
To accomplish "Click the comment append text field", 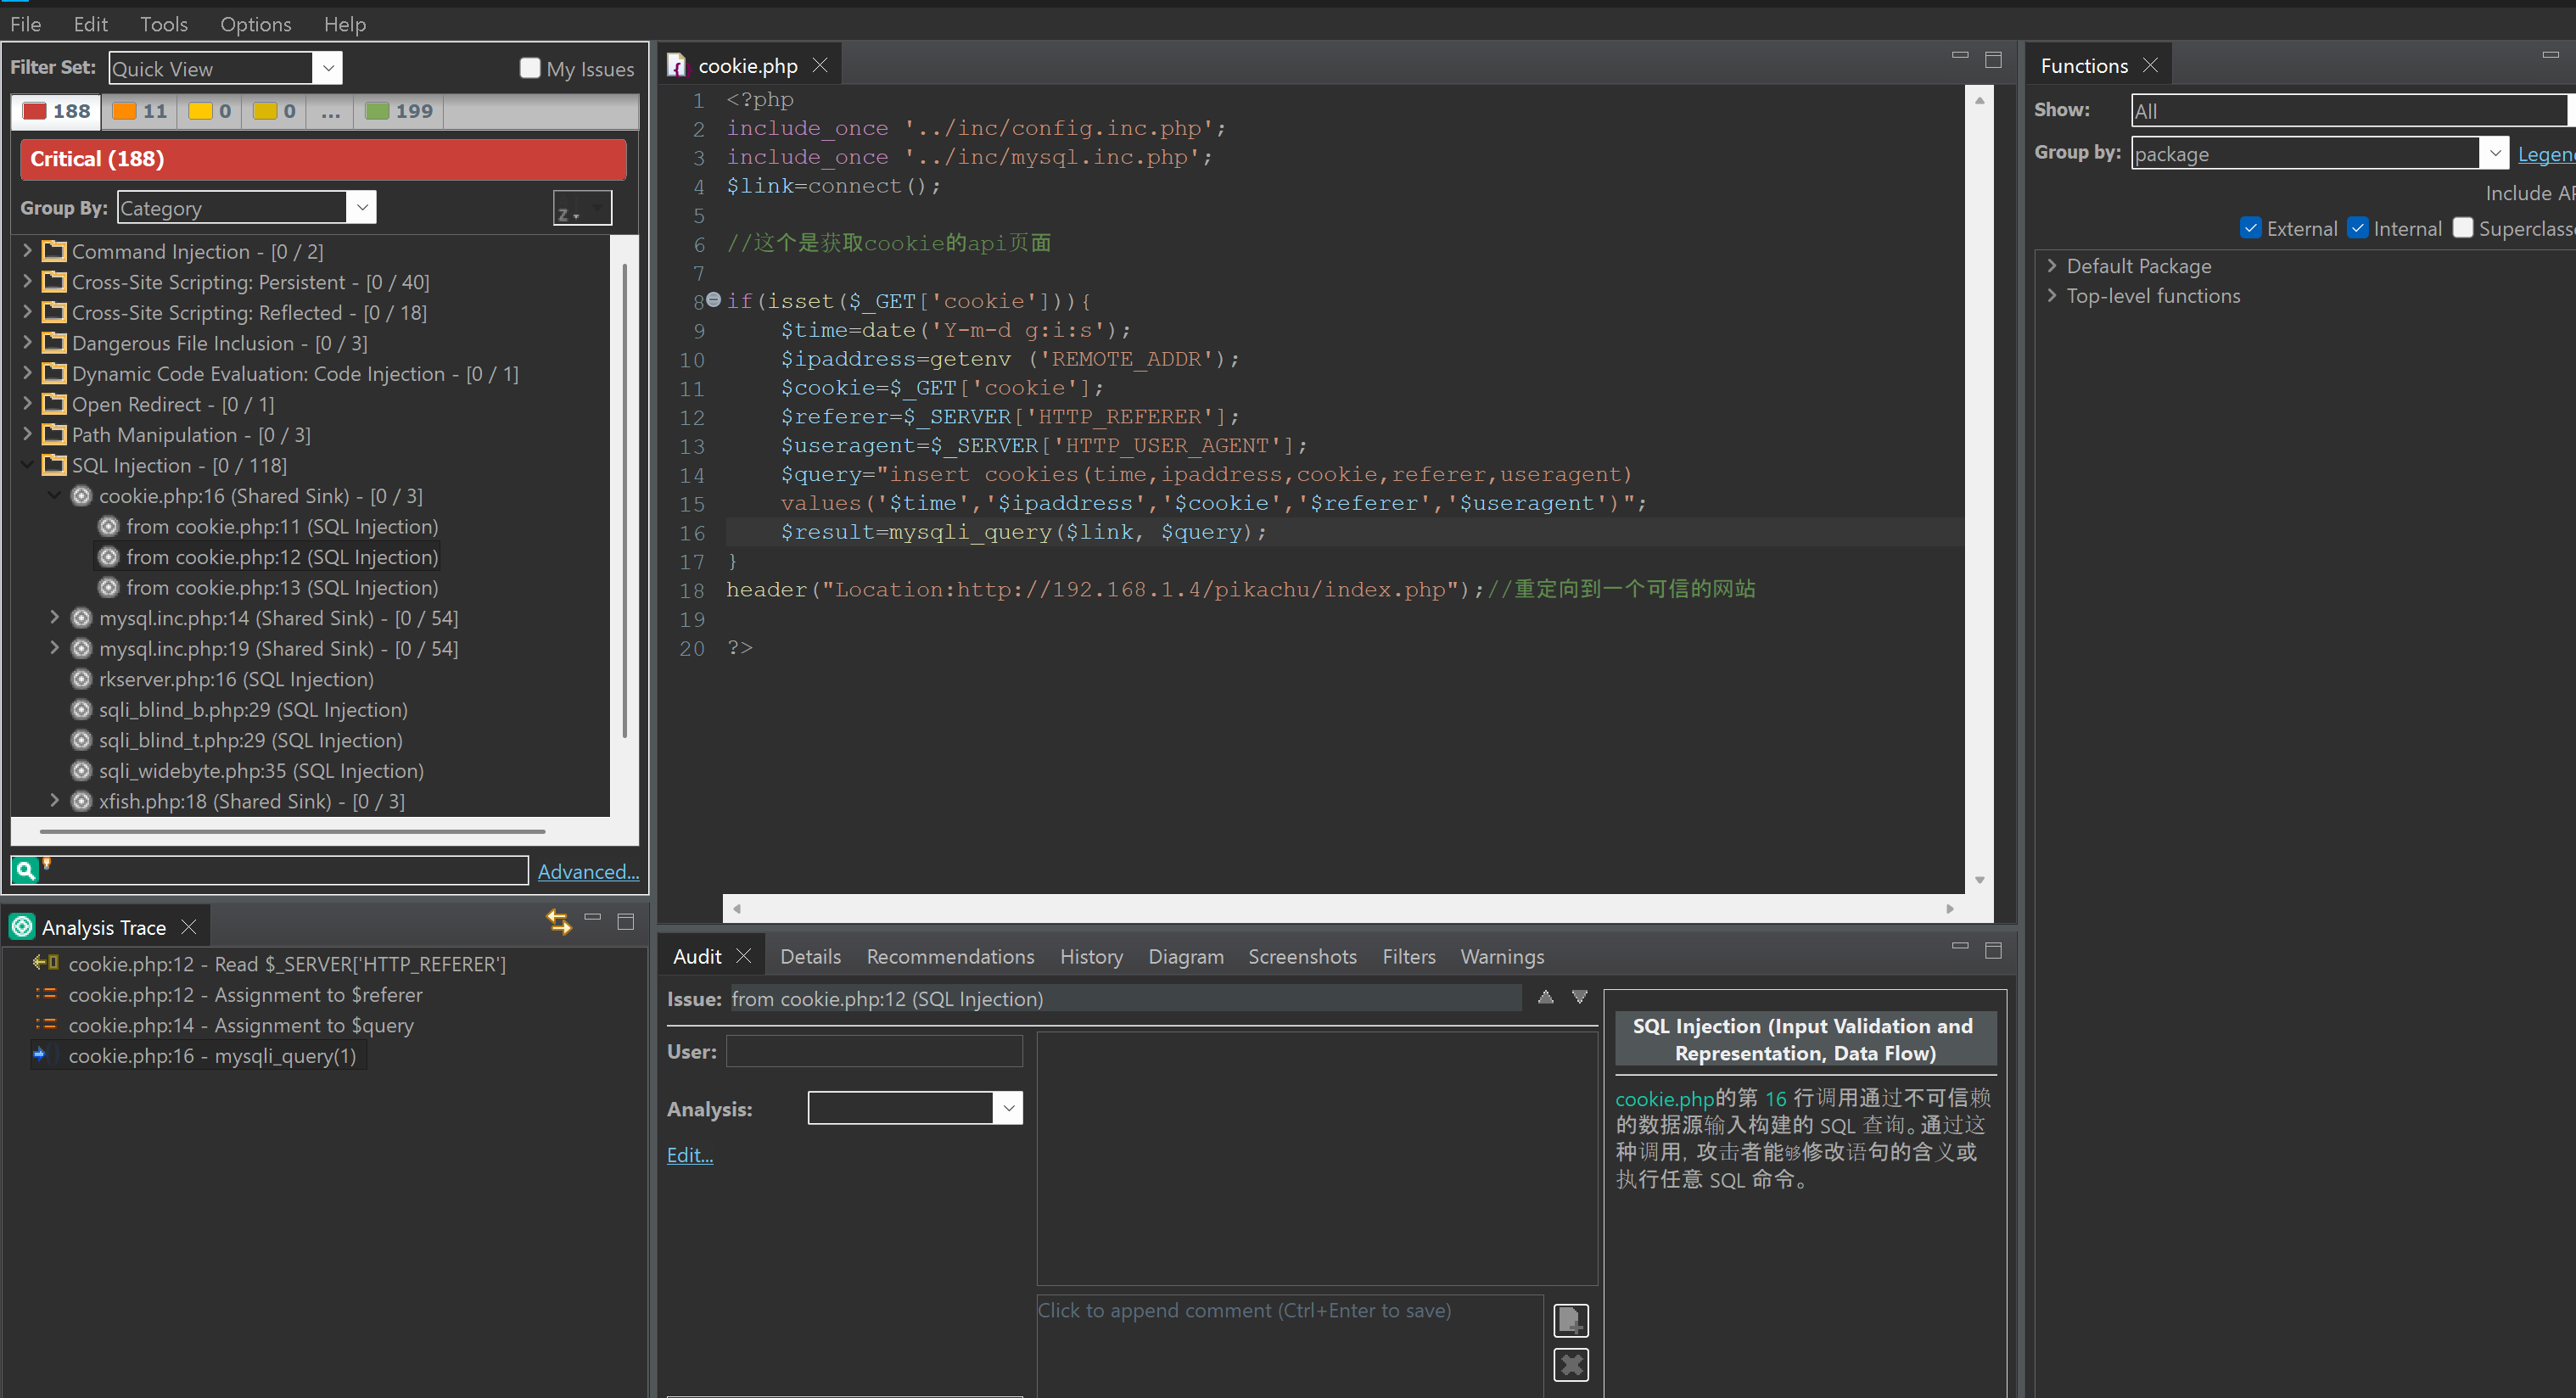I will coord(1289,1340).
